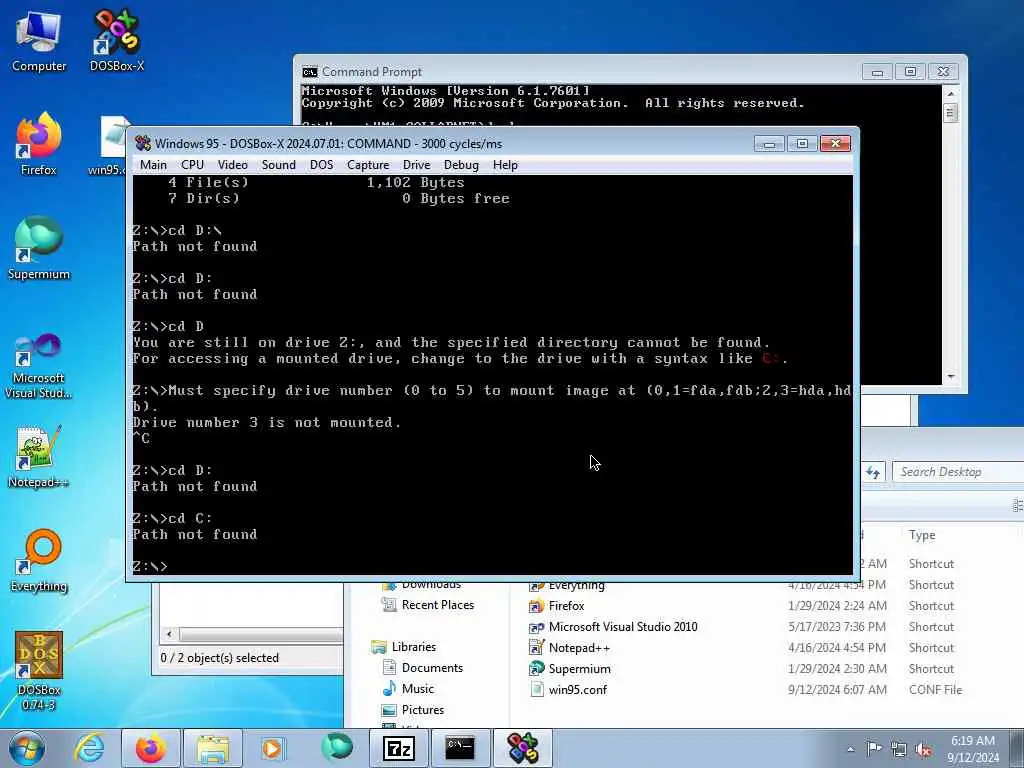Open Action Center flag icon in tray
The width and height of the screenshot is (1024, 768).
click(874, 748)
